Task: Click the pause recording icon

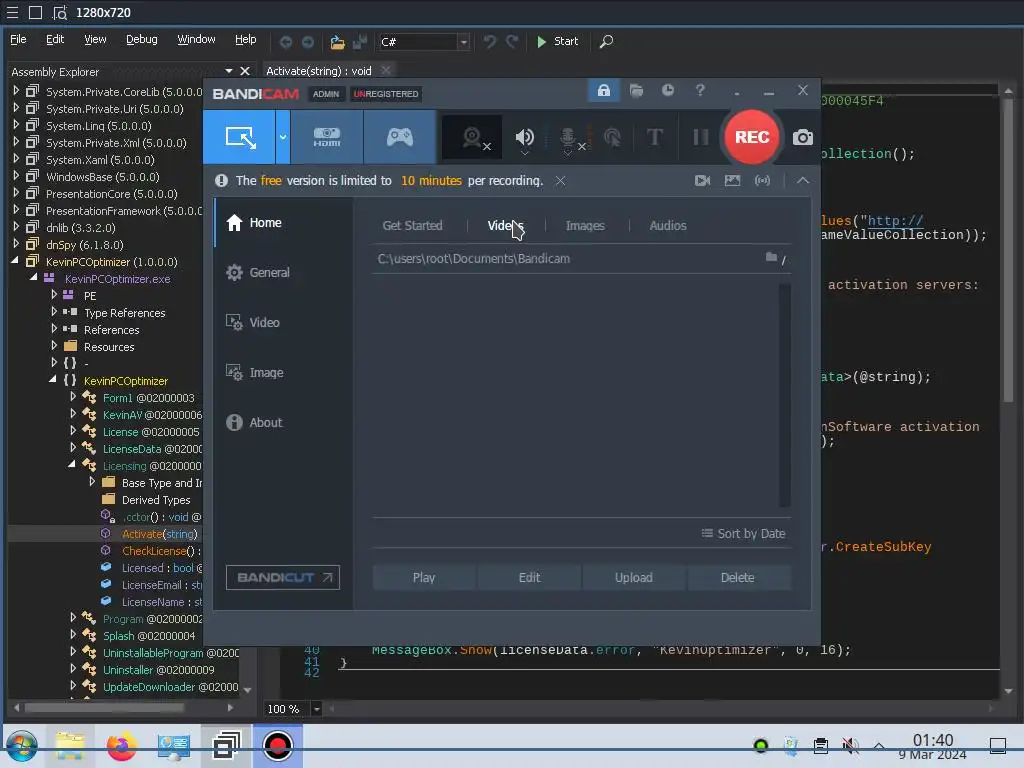Action: pyautogui.click(x=700, y=137)
